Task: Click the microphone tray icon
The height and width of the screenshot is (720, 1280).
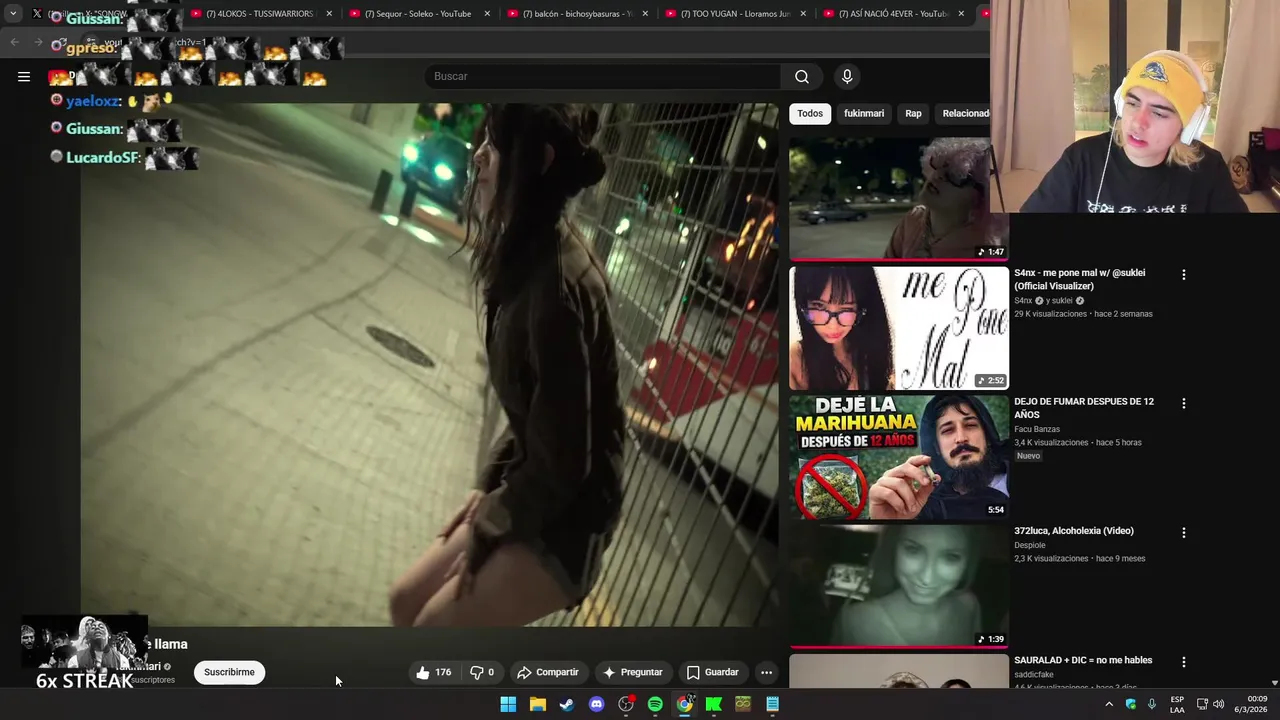Action: (x=1152, y=704)
